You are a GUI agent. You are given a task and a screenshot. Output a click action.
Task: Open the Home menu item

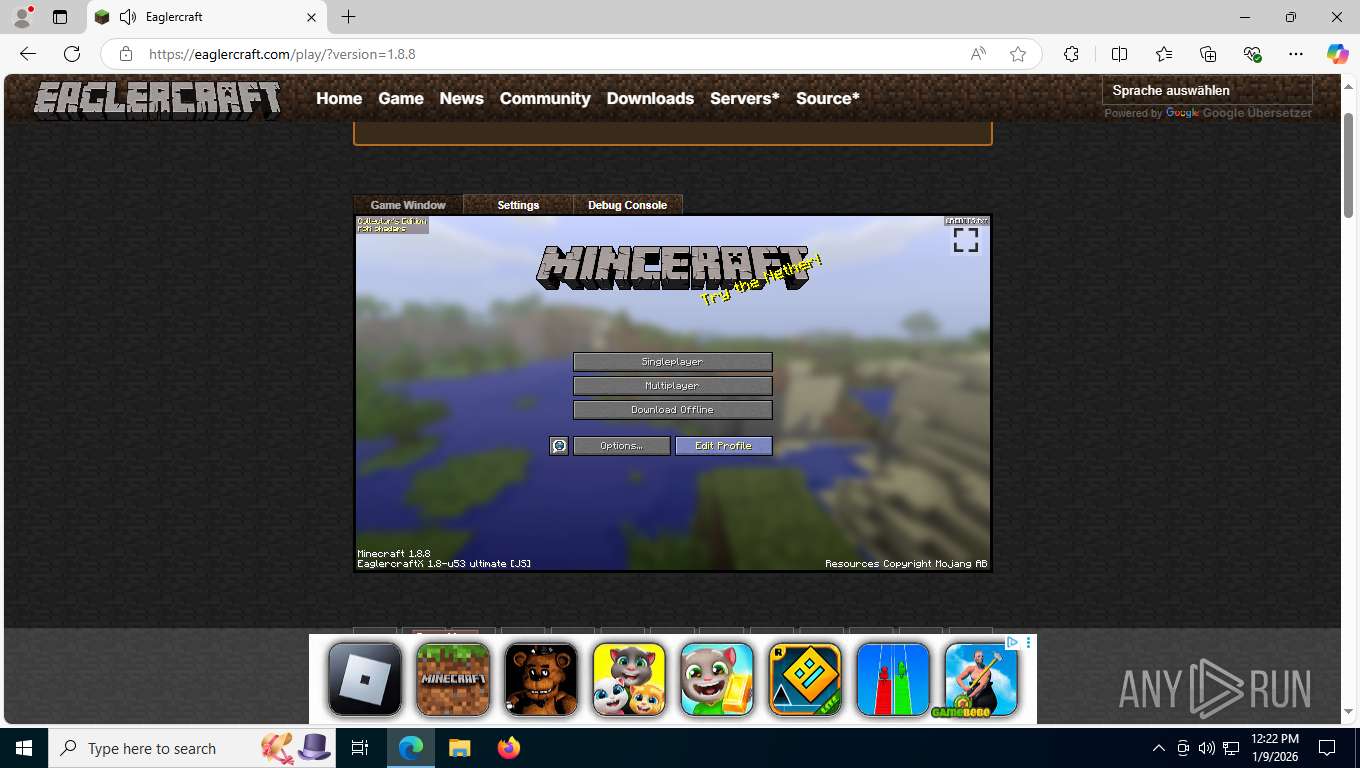click(x=339, y=98)
